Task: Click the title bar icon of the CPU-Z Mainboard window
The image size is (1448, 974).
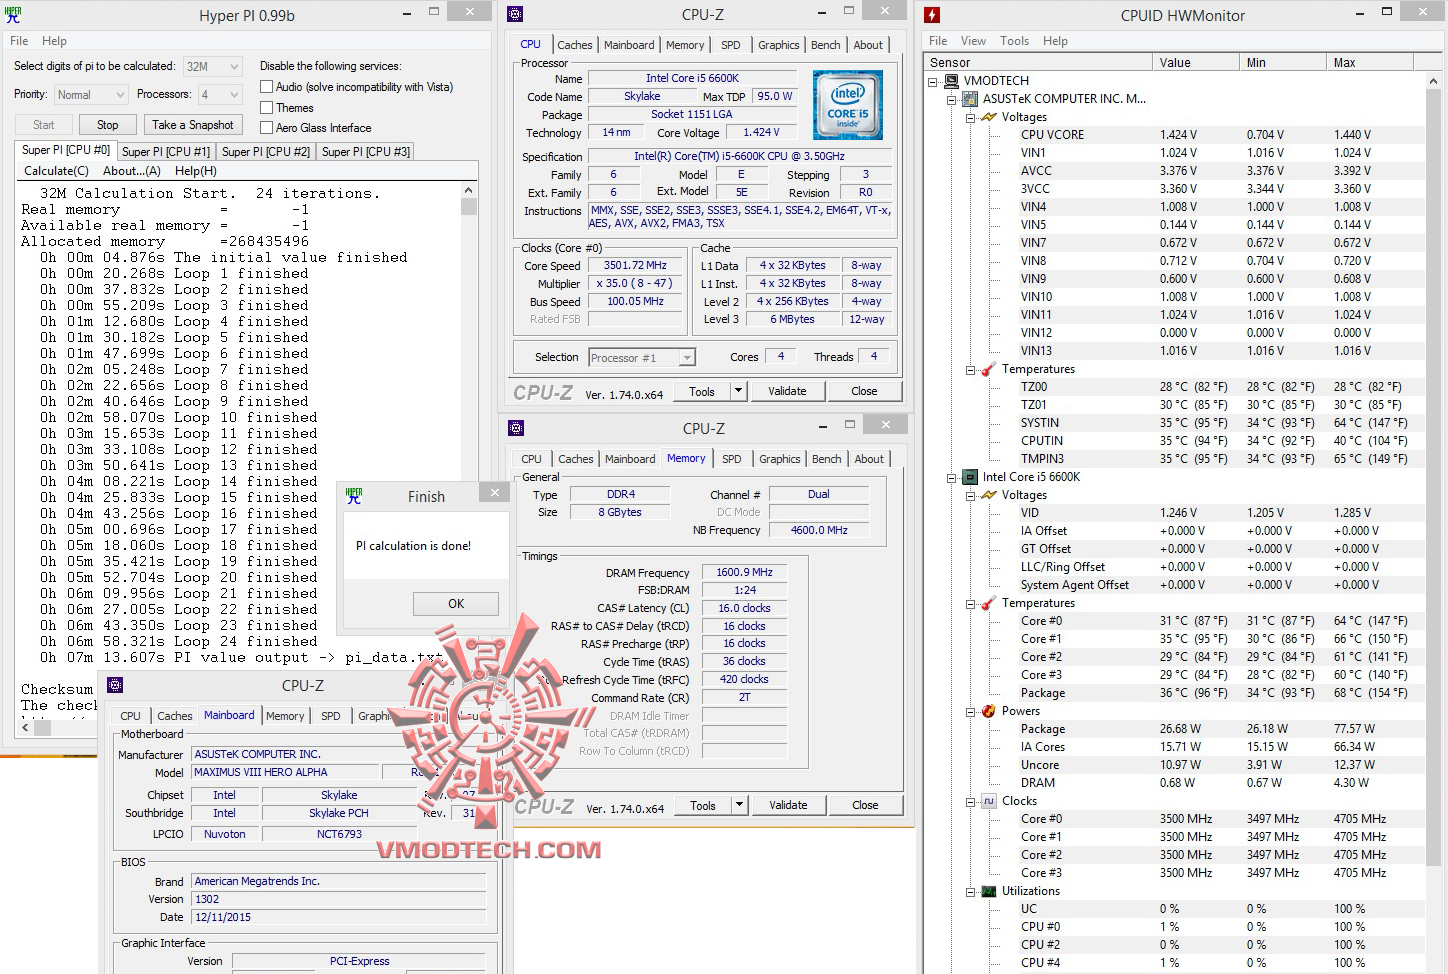Action: click(115, 685)
